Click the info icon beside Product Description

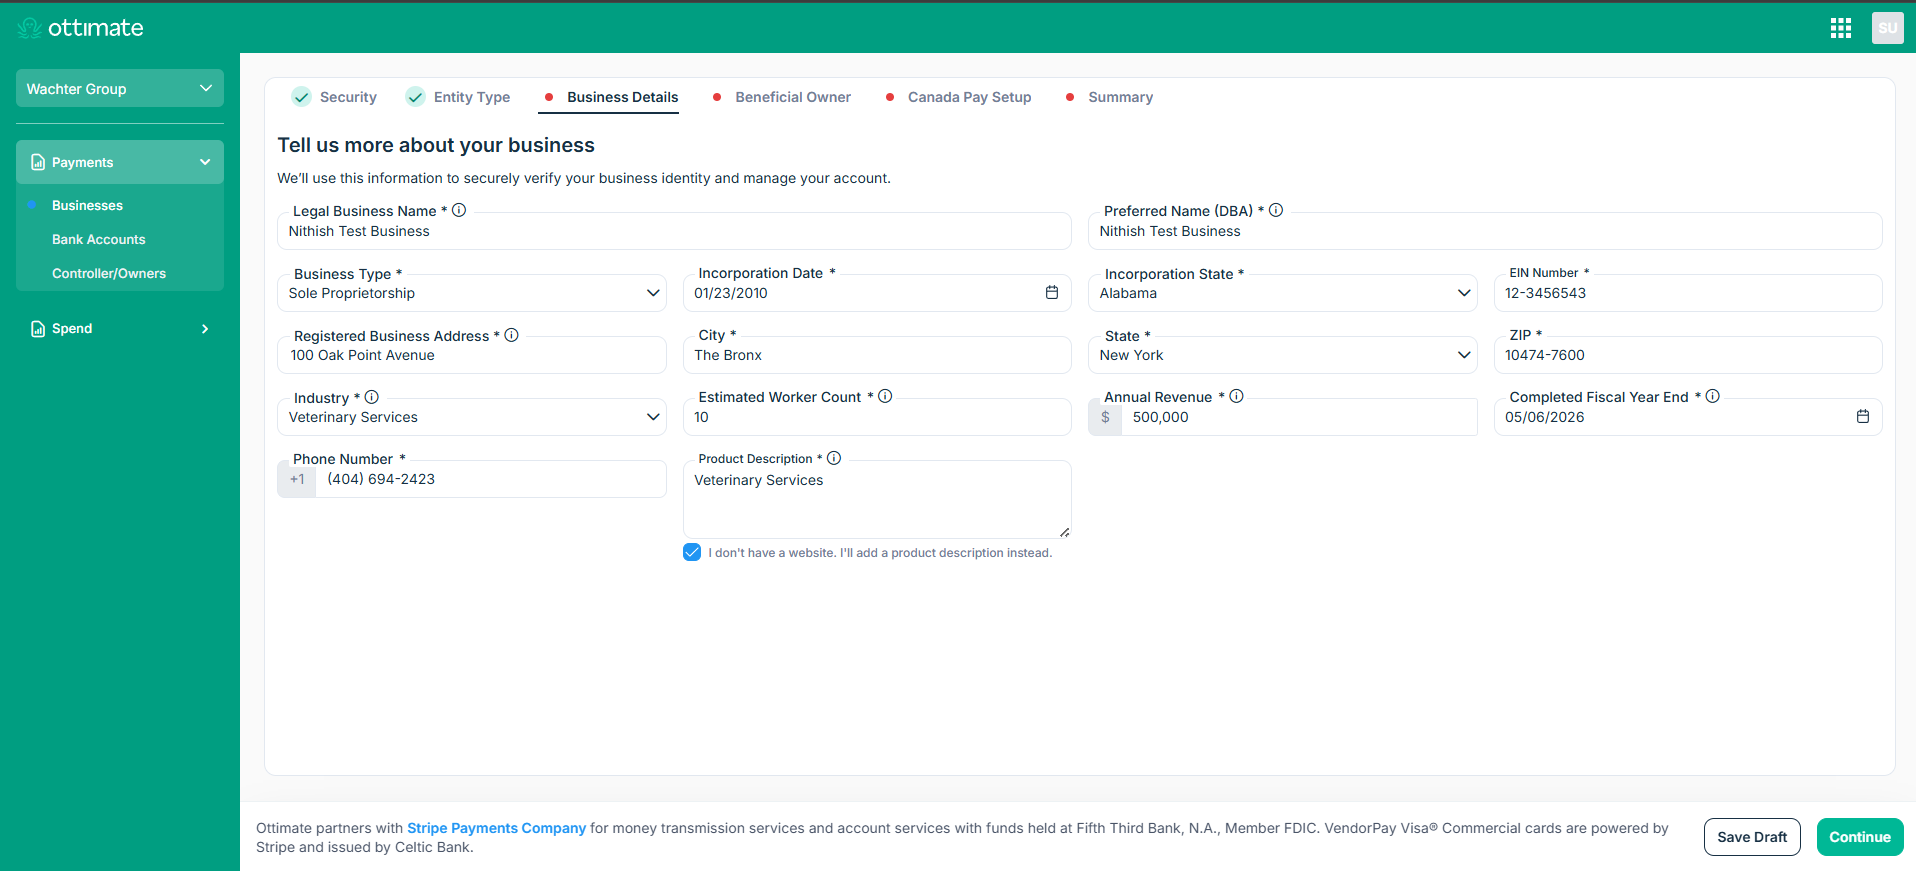(x=834, y=458)
